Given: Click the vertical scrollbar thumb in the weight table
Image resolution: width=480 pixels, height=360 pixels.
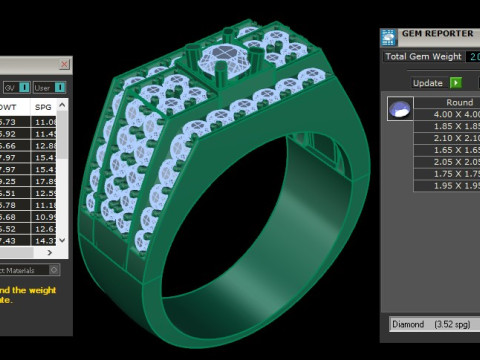Looking at the screenshot, I should click(62, 135).
